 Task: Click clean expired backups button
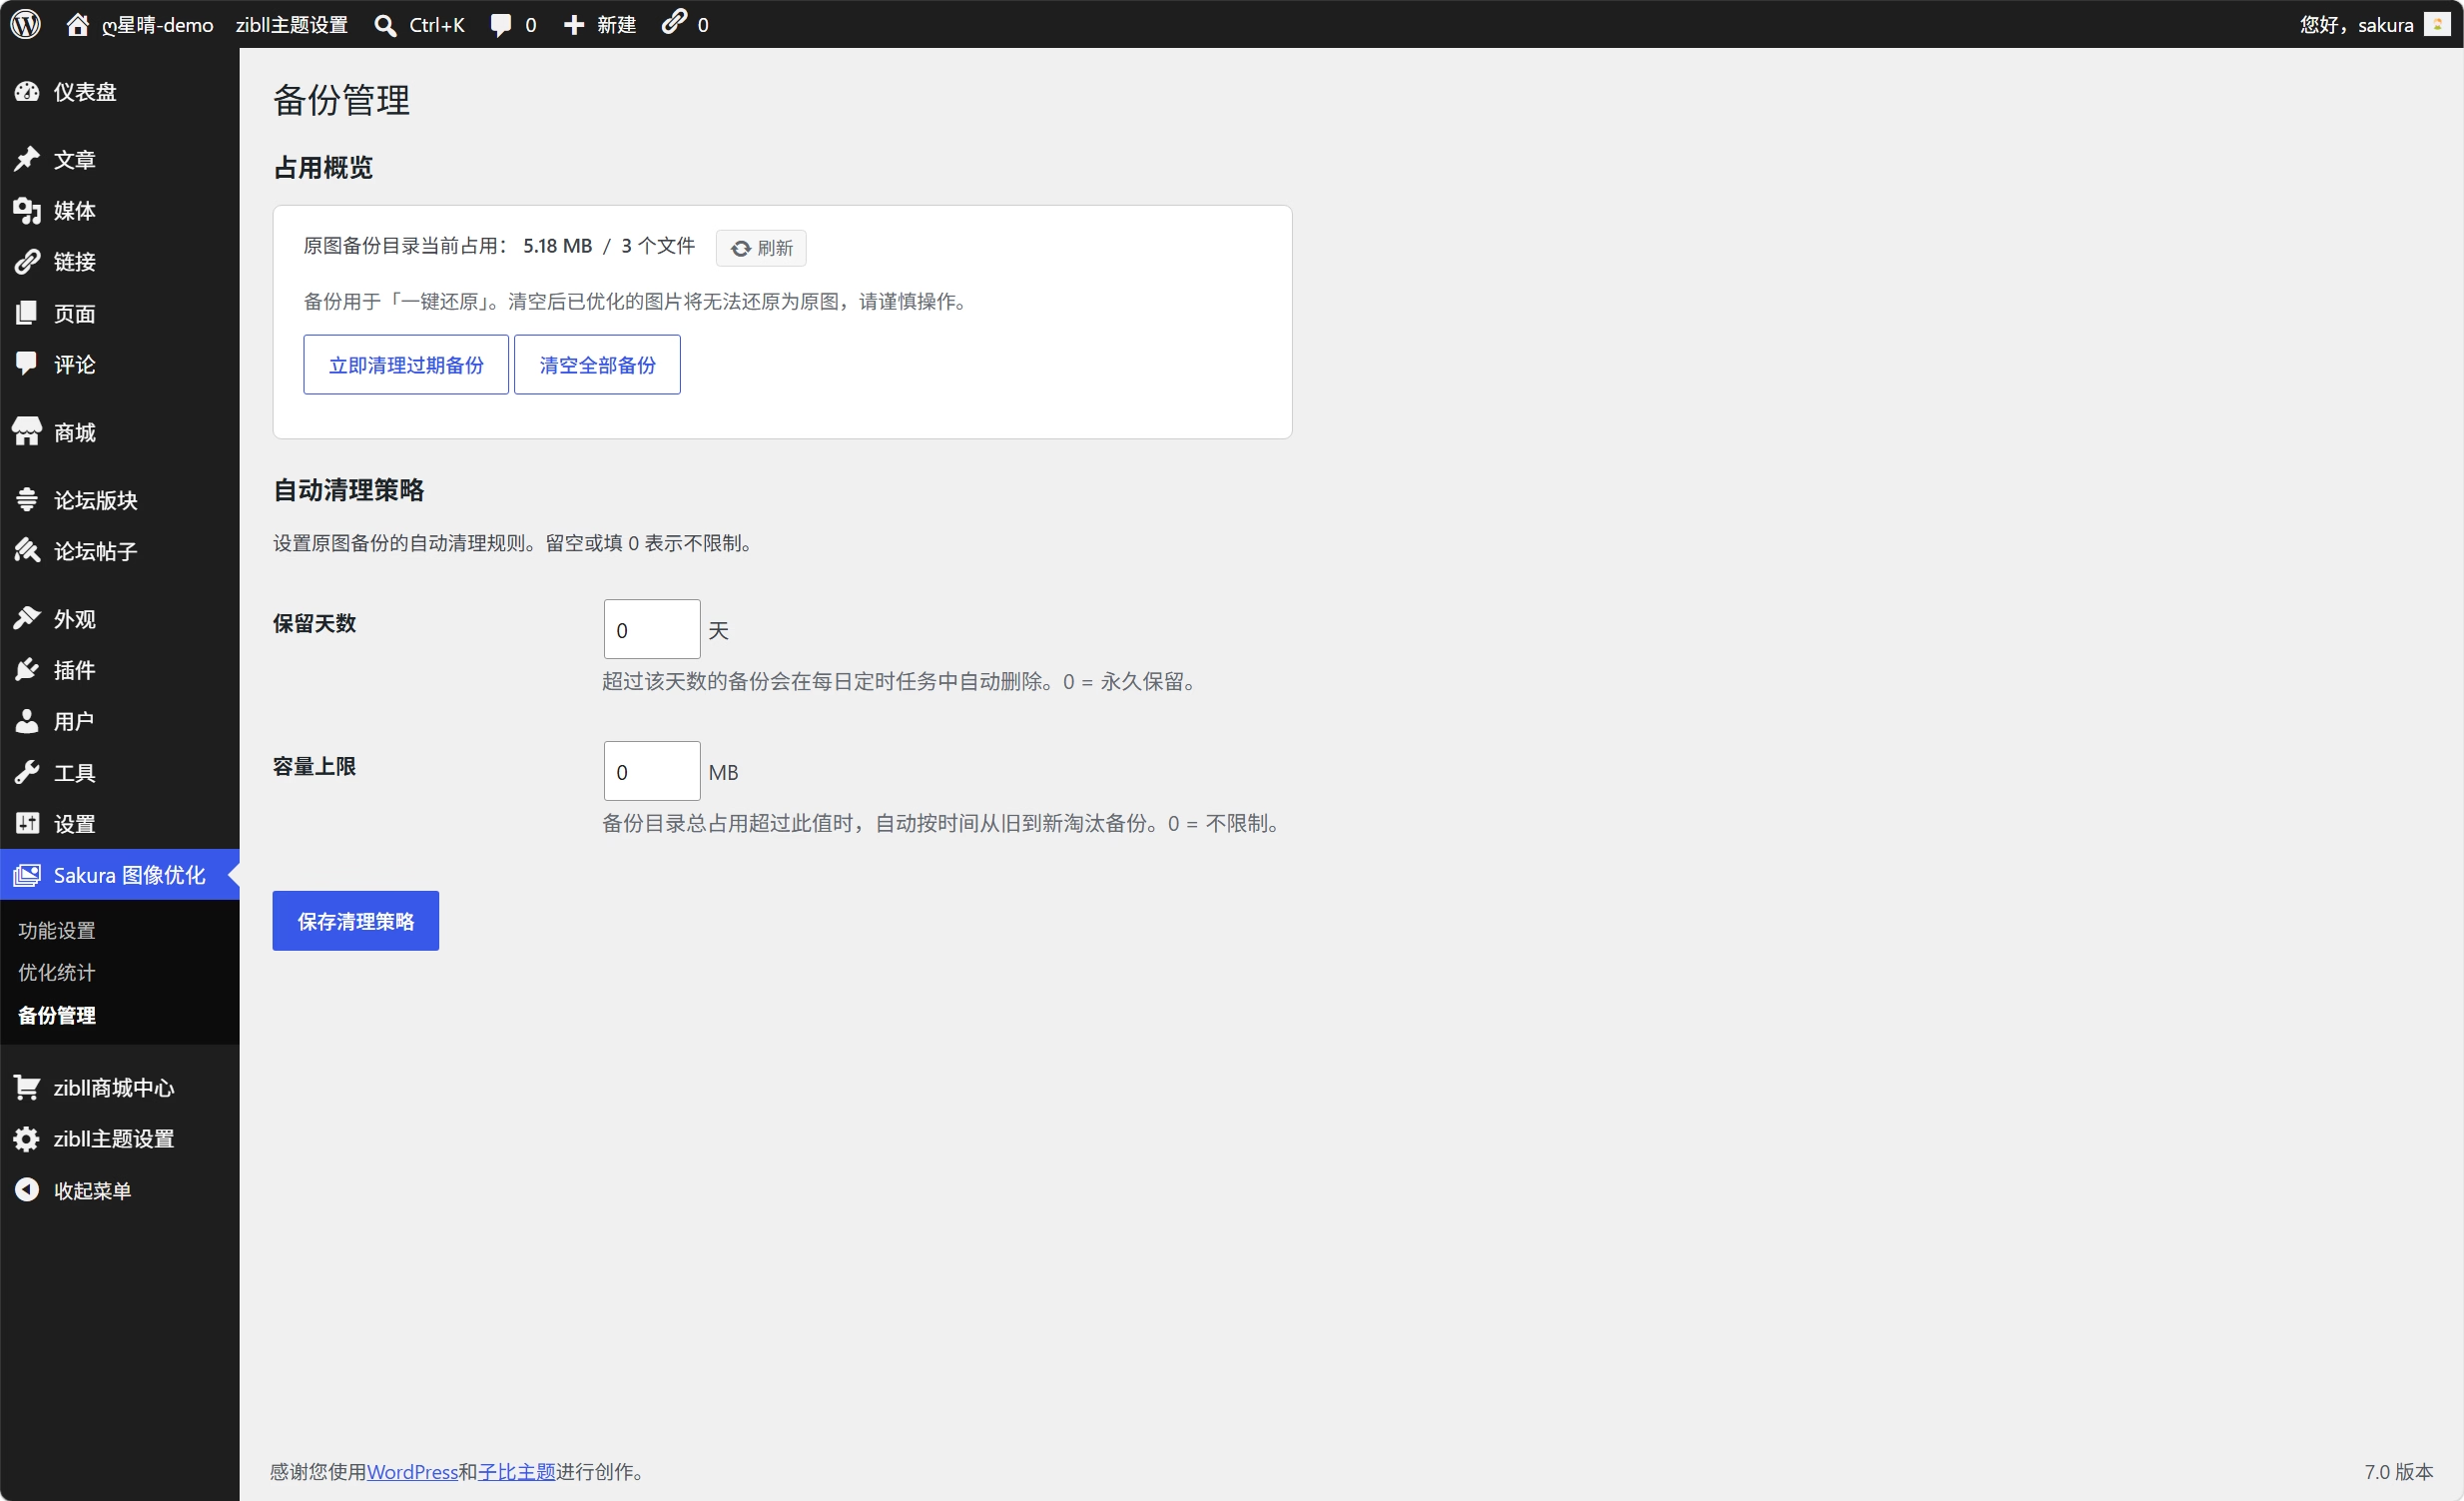(406, 365)
